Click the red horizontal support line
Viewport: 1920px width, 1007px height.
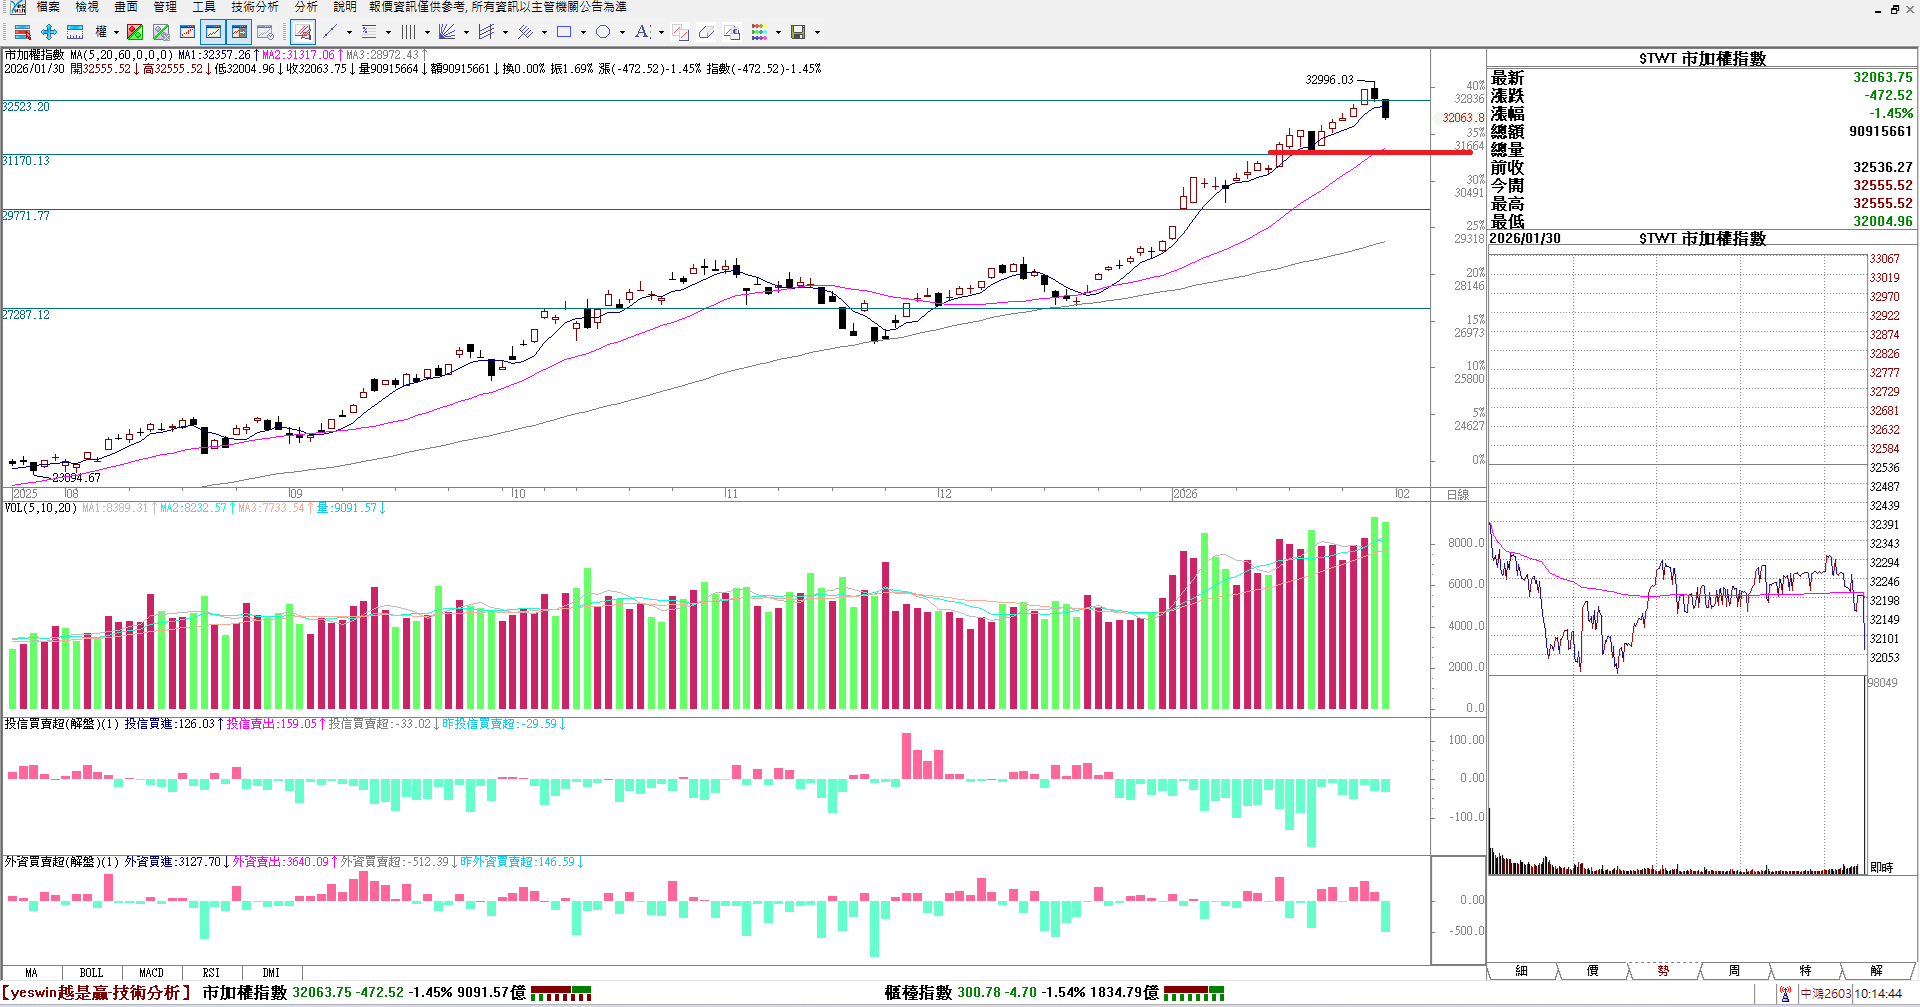click(1370, 152)
